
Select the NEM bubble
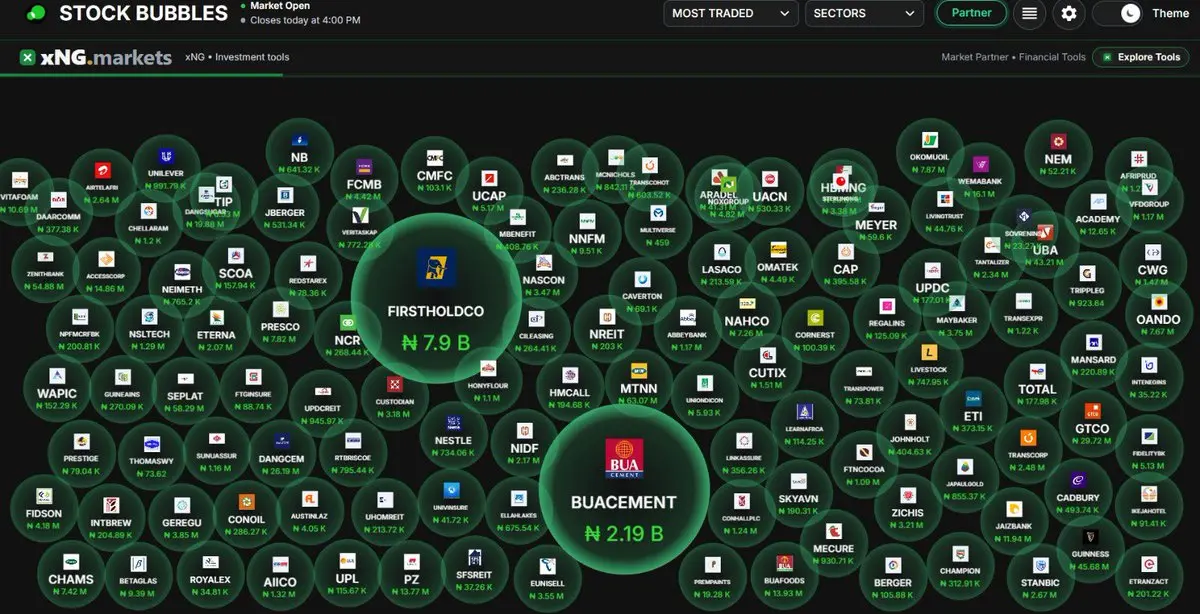[1057, 152]
